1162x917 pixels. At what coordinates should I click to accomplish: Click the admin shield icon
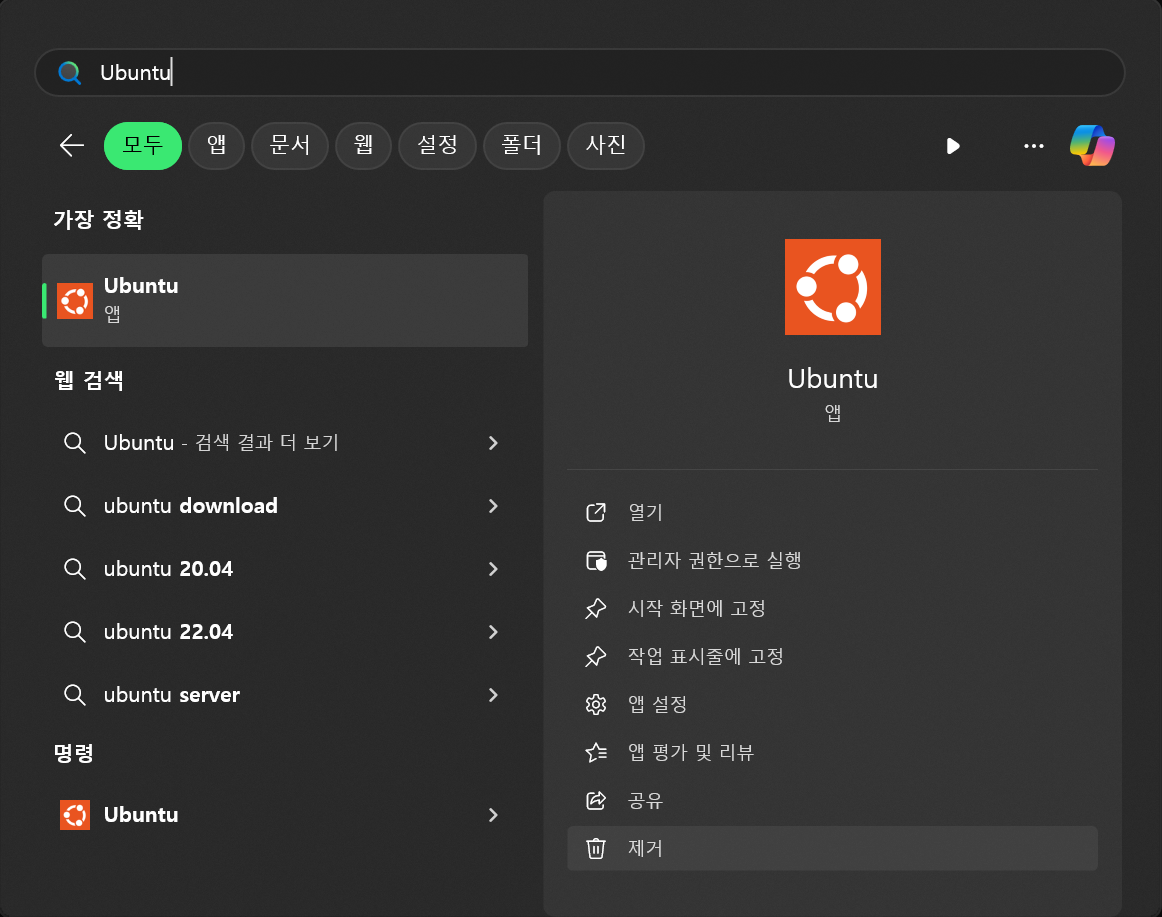click(x=596, y=560)
